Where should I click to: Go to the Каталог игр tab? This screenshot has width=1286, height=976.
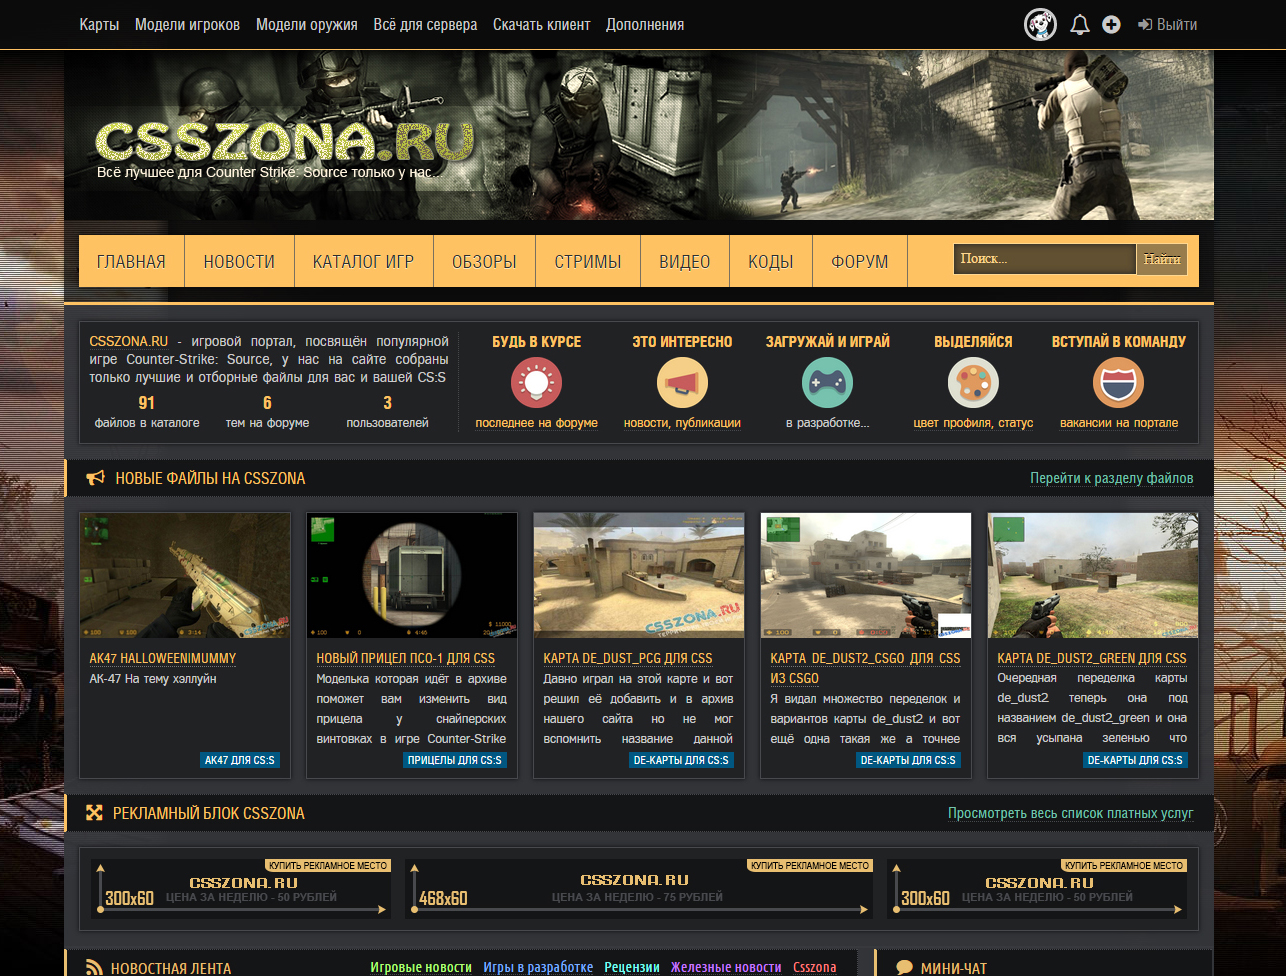point(363,261)
